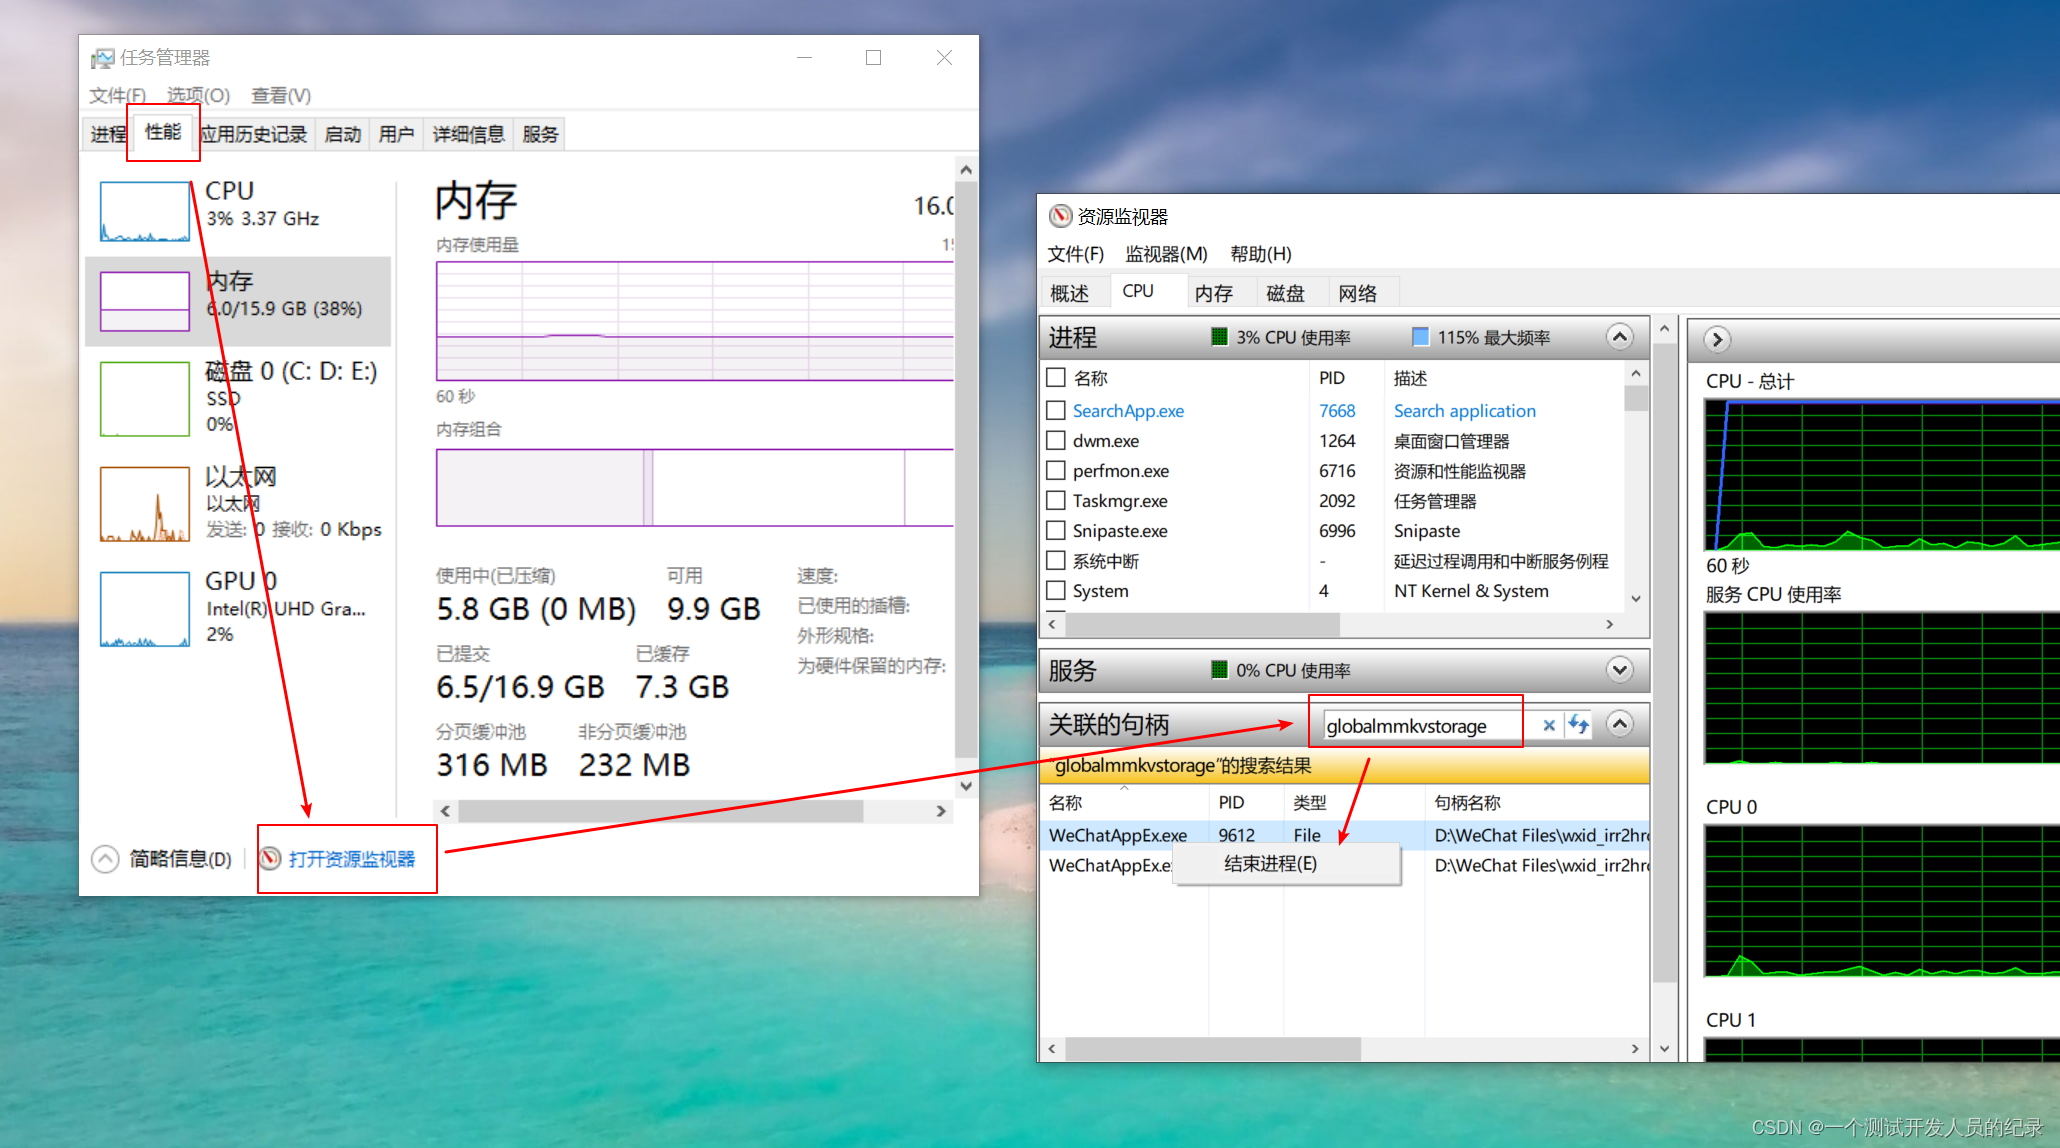Click the Task Manager title bar icon
2060x1148 pixels.
(x=102, y=58)
